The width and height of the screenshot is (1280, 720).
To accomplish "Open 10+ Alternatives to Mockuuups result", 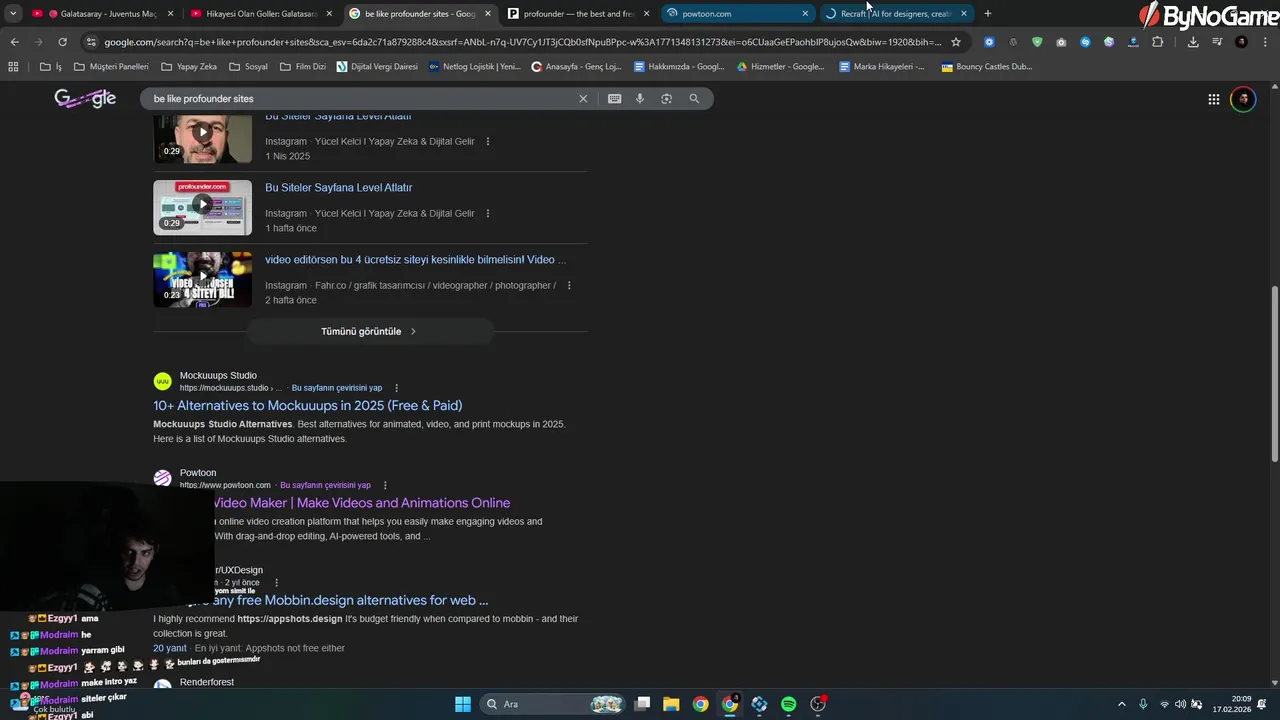I will [307, 405].
